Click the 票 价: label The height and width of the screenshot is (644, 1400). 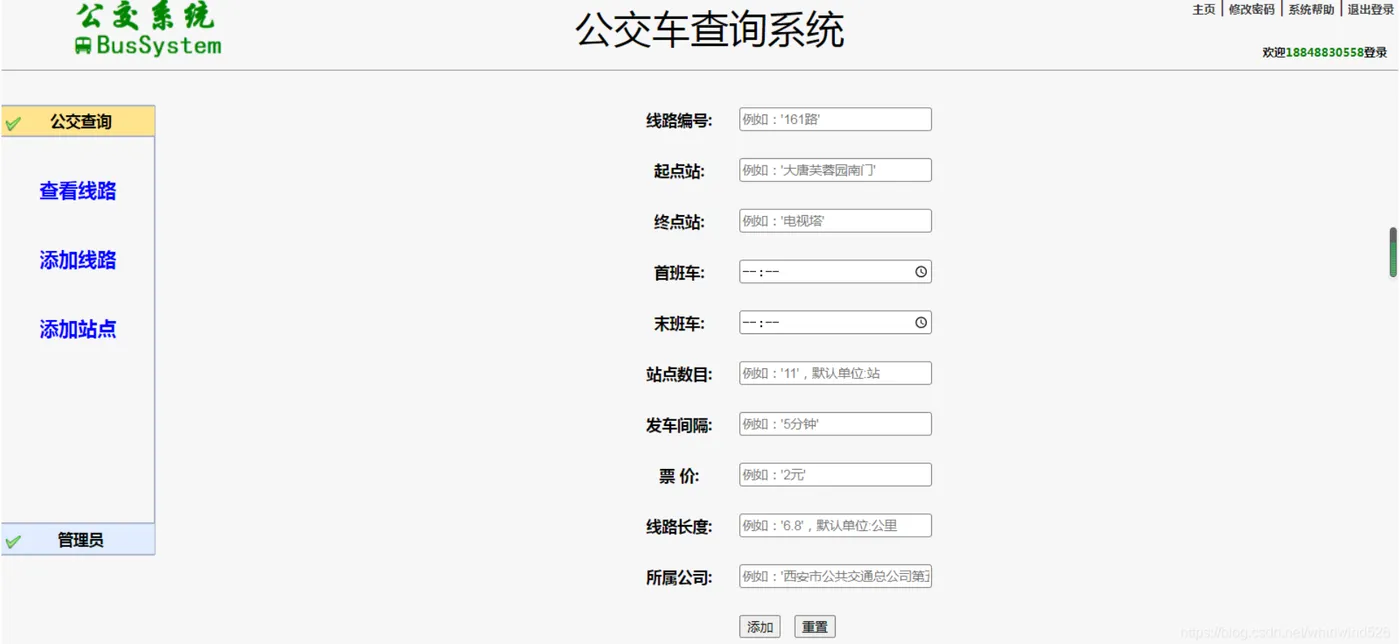click(679, 477)
